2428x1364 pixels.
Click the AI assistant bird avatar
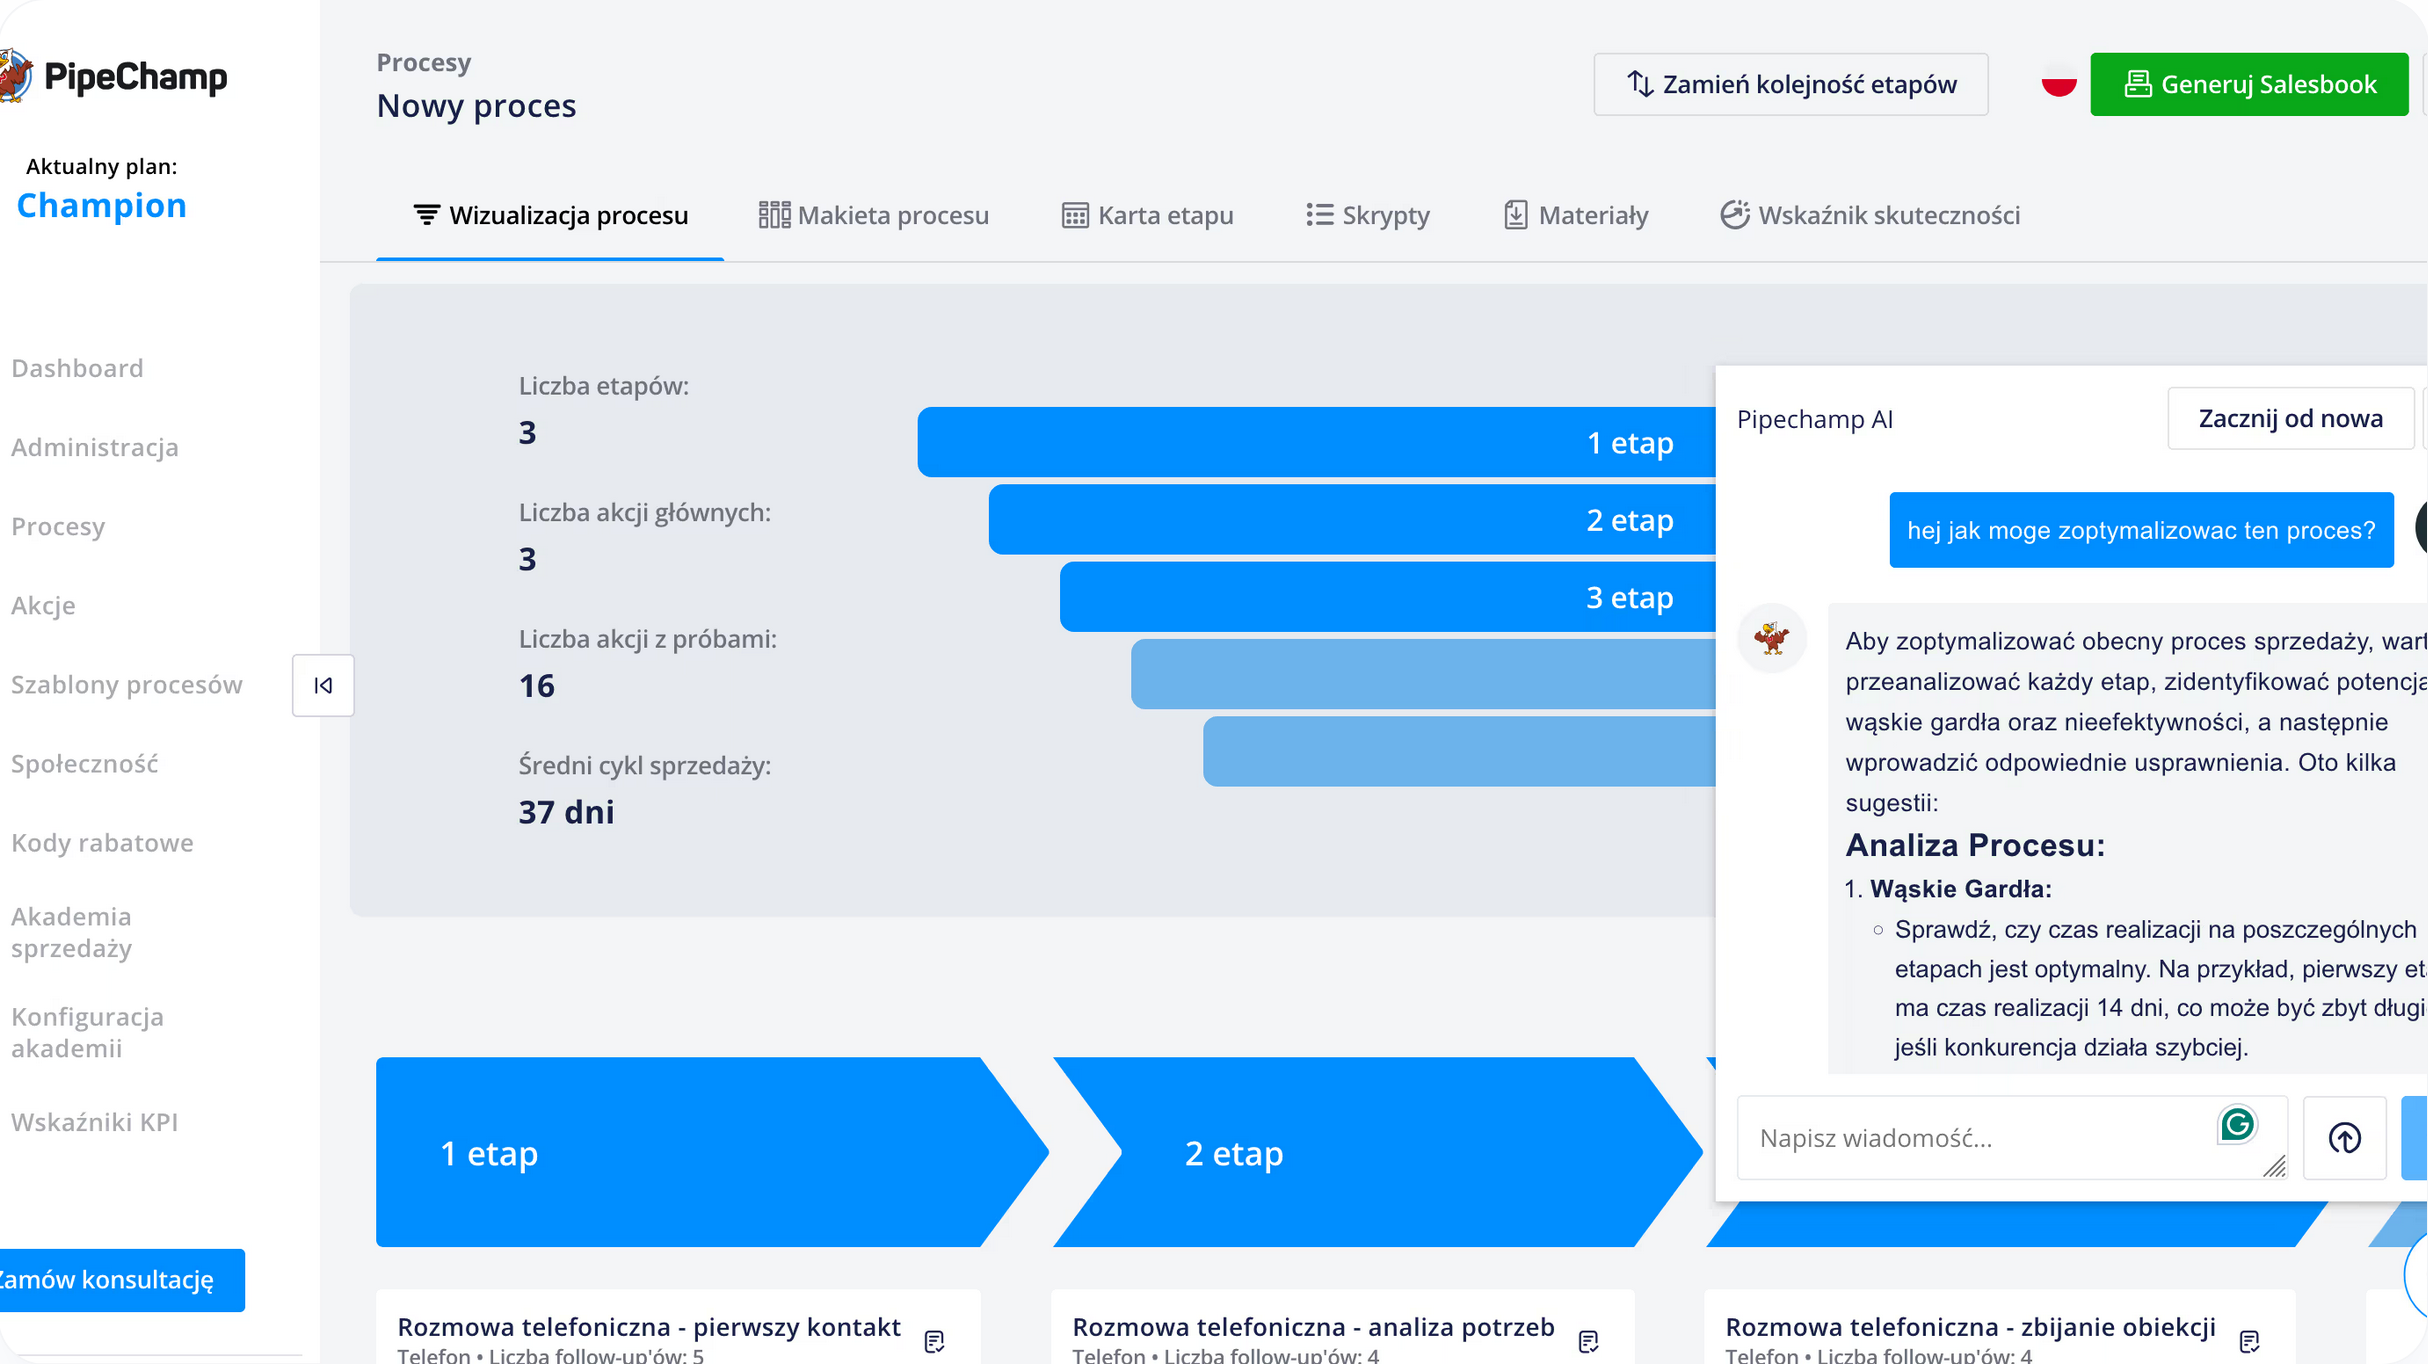pyautogui.click(x=1771, y=638)
